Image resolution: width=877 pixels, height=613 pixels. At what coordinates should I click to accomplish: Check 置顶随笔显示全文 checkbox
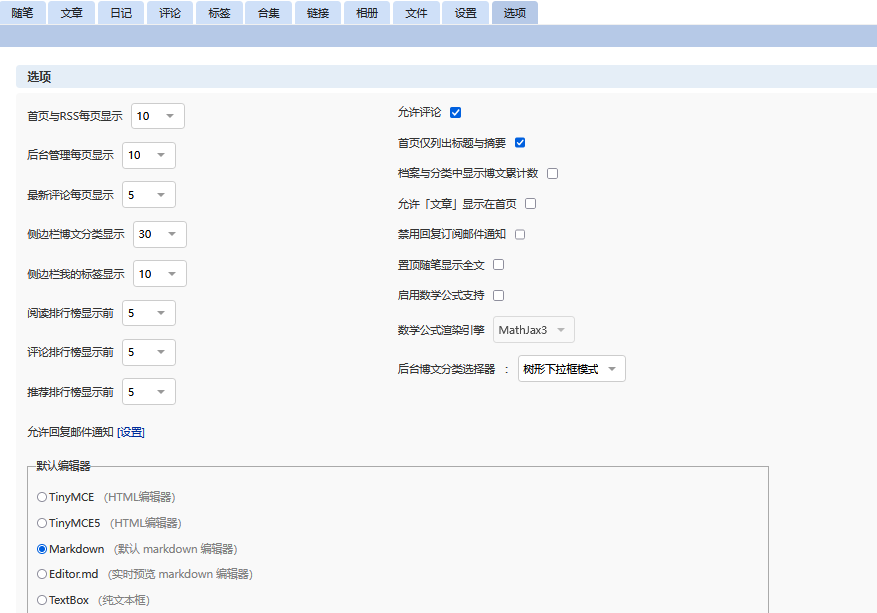(x=498, y=265)
